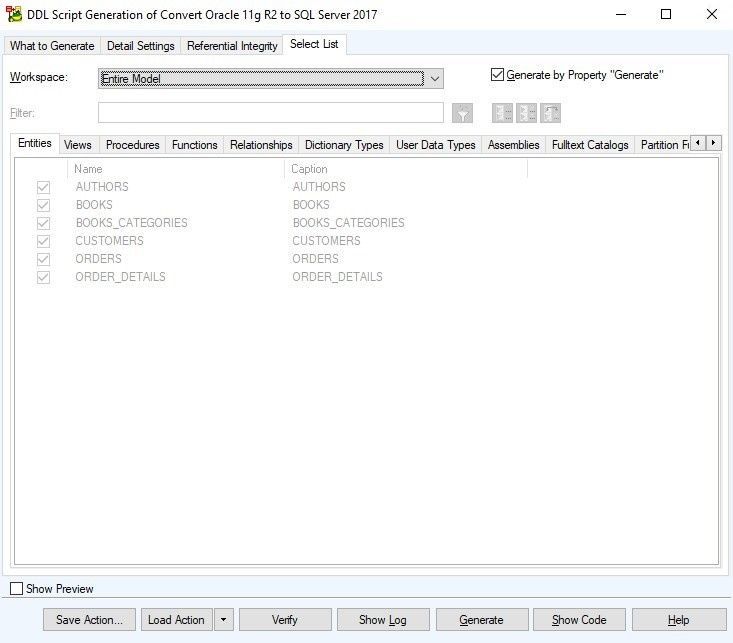Select the Select List tab

click(314, 44)
